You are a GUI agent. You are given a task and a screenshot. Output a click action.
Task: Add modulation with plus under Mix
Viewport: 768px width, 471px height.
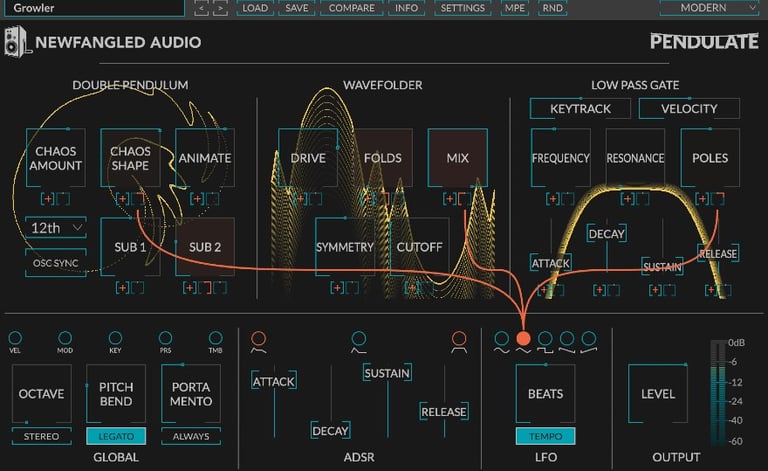(449, 199)
